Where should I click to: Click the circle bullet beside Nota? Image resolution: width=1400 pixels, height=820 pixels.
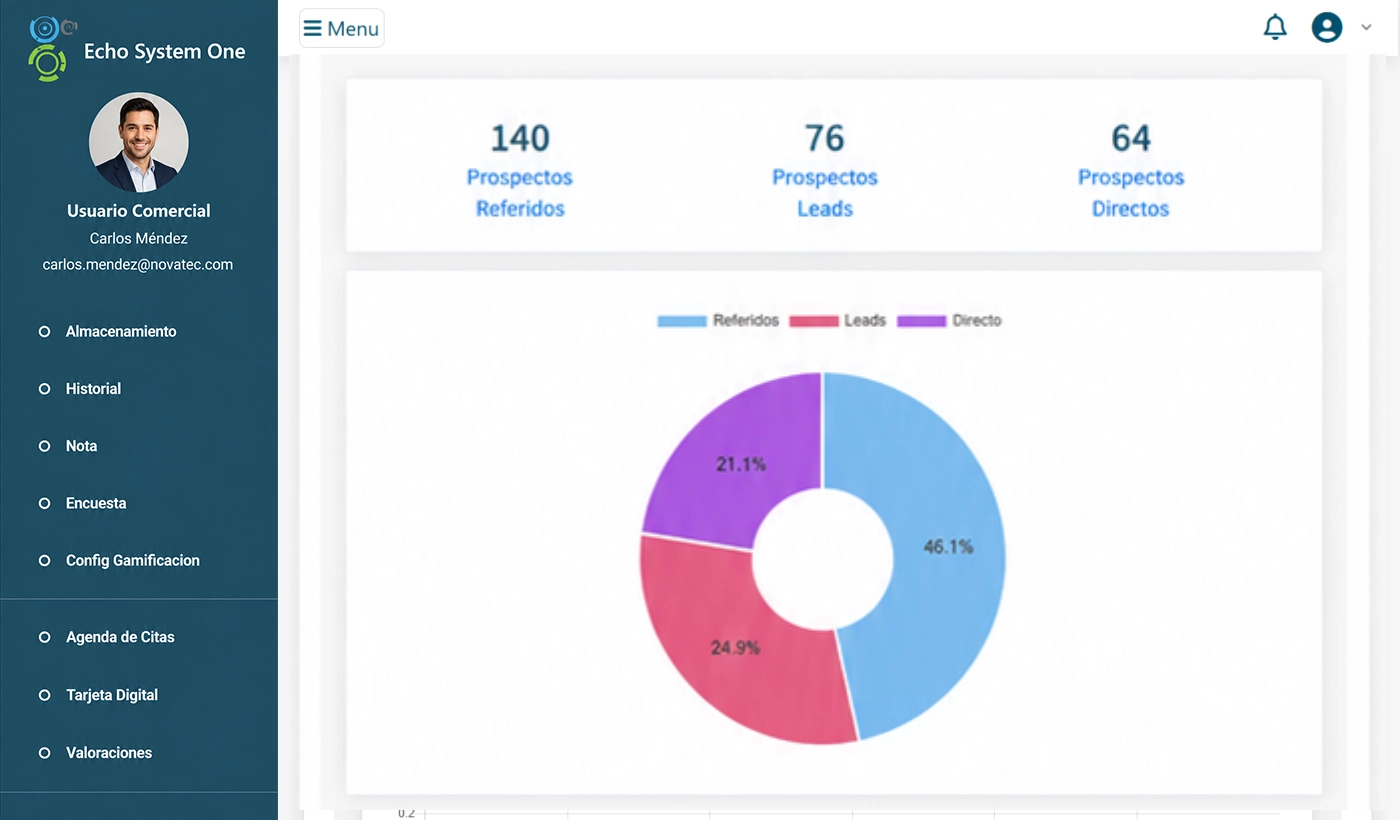coord(44,446)
